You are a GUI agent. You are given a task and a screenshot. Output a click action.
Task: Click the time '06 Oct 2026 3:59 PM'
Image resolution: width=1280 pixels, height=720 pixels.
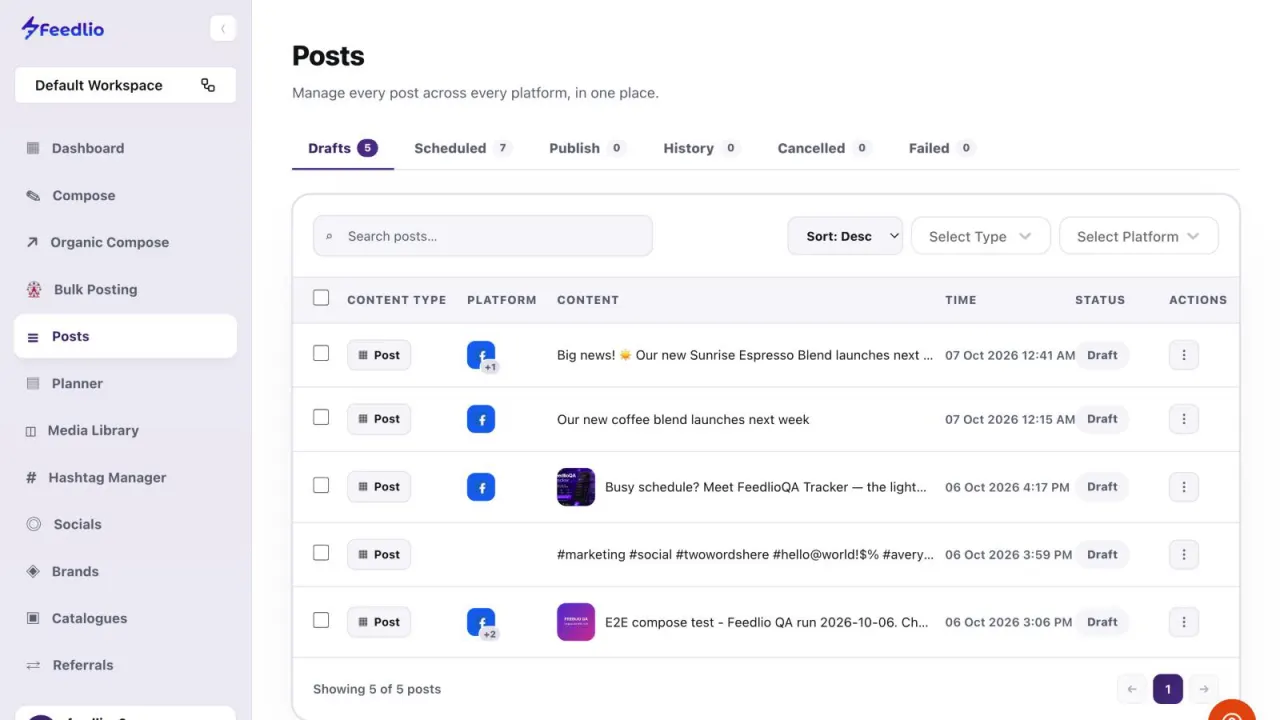click(x=1008, y=554)
